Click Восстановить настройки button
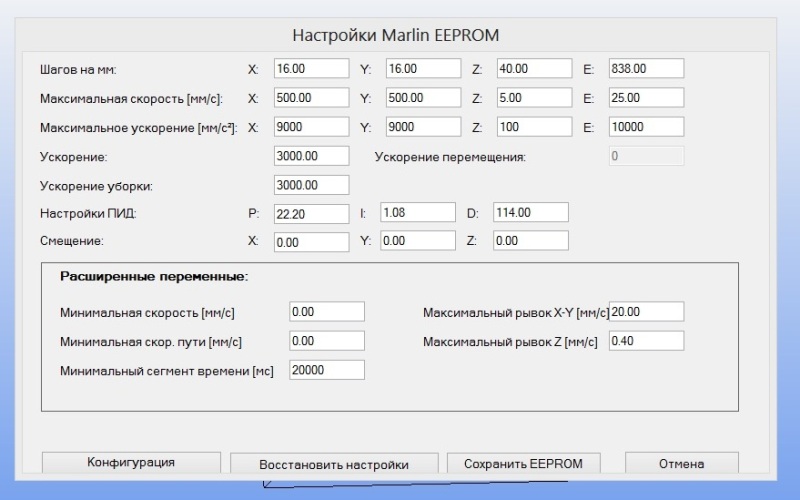800x500 pixels. coord(334,464)
